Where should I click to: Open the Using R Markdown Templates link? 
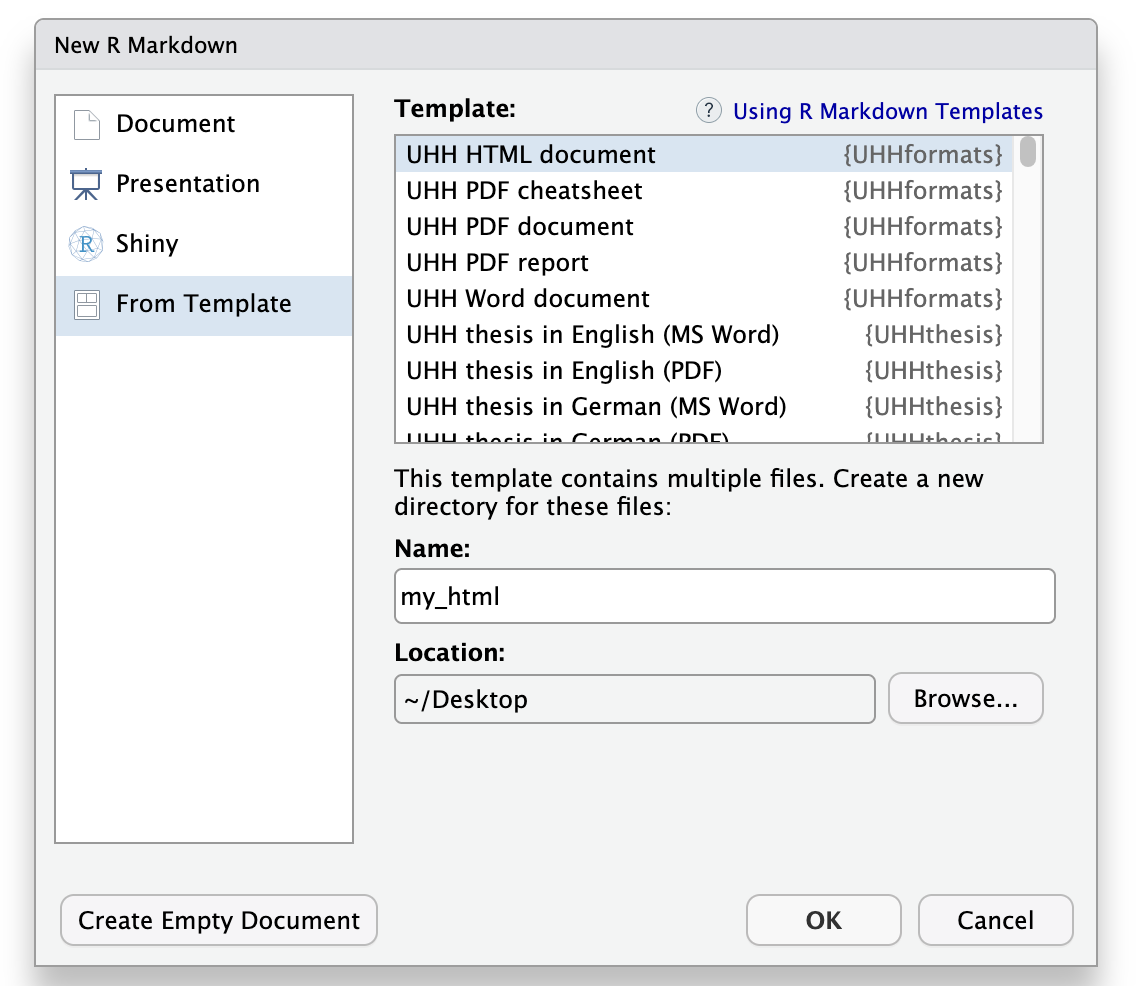(x=888, y=111)
